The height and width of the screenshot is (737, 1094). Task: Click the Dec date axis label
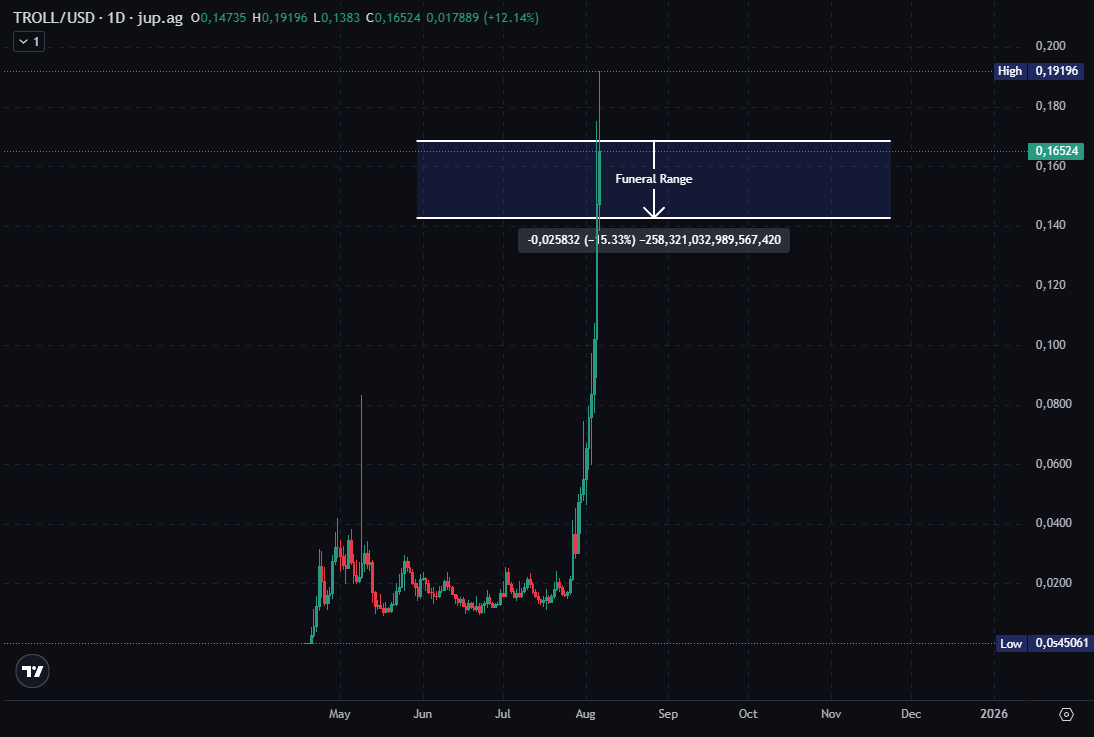point(911,714)
